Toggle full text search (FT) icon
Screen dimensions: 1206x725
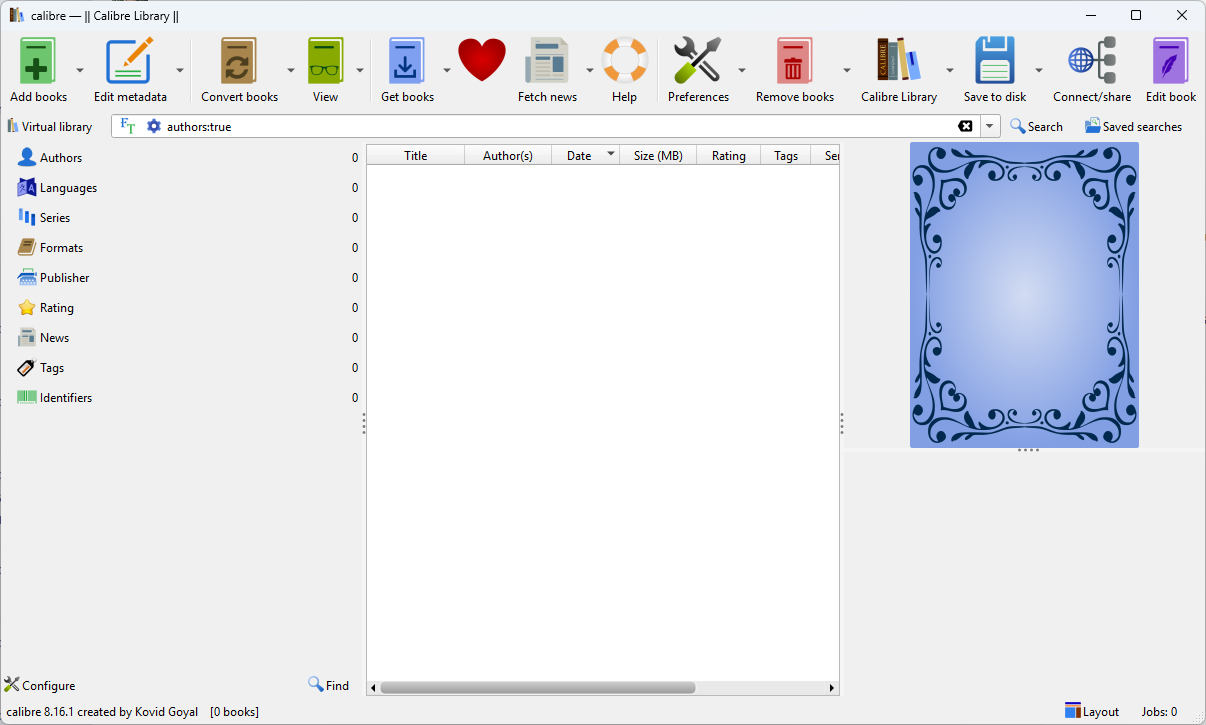coord(127,126)
